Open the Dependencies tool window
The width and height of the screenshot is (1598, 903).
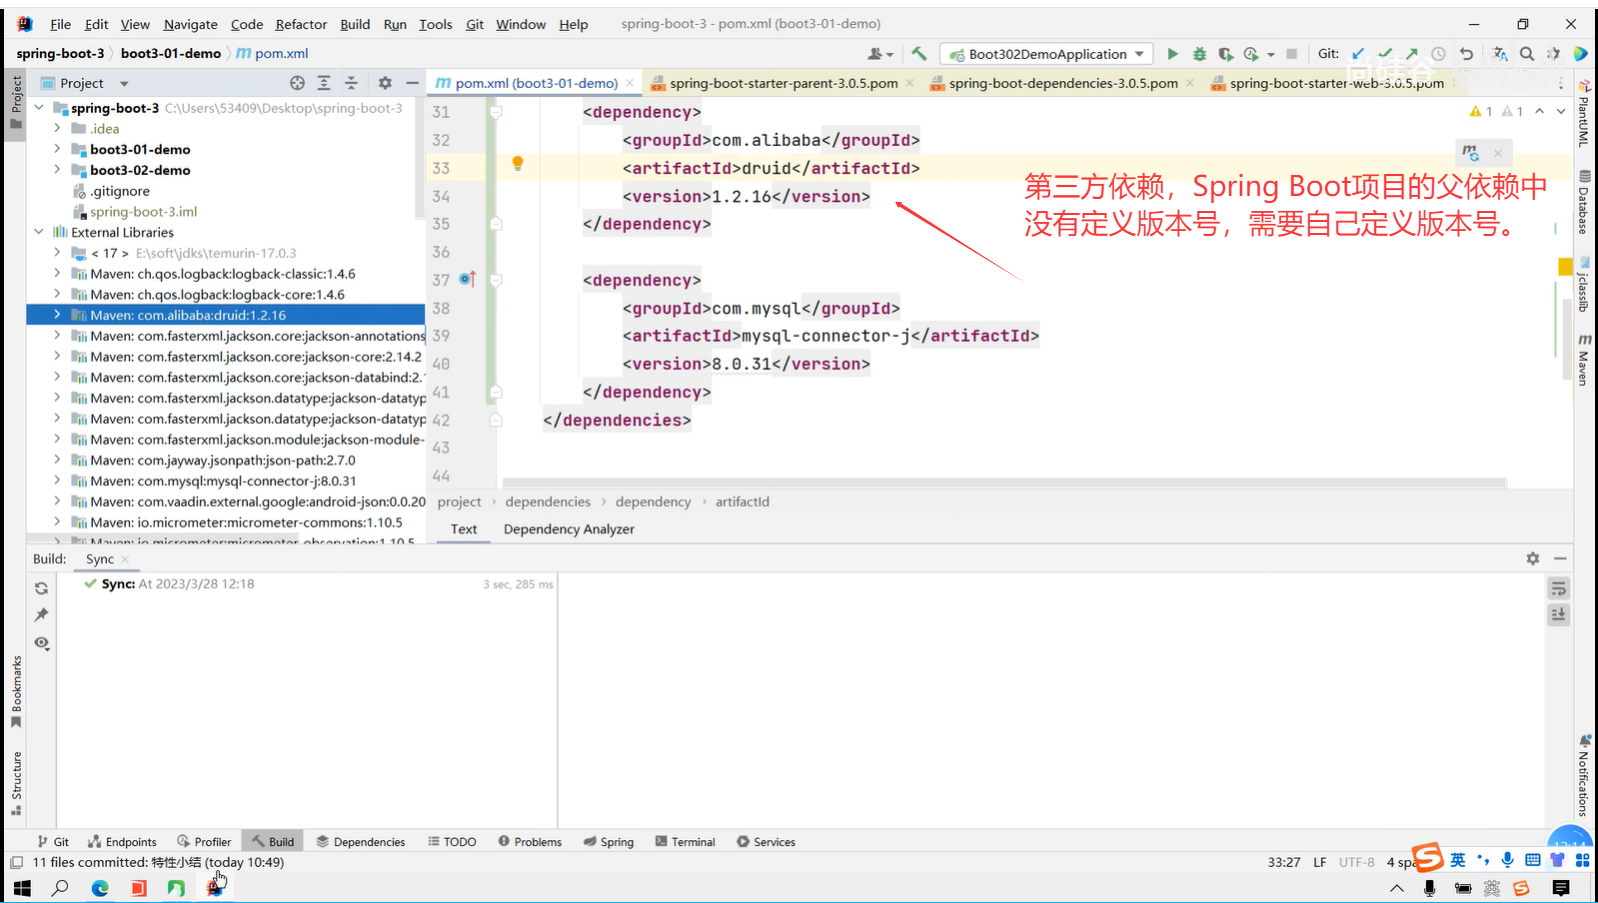361,842
